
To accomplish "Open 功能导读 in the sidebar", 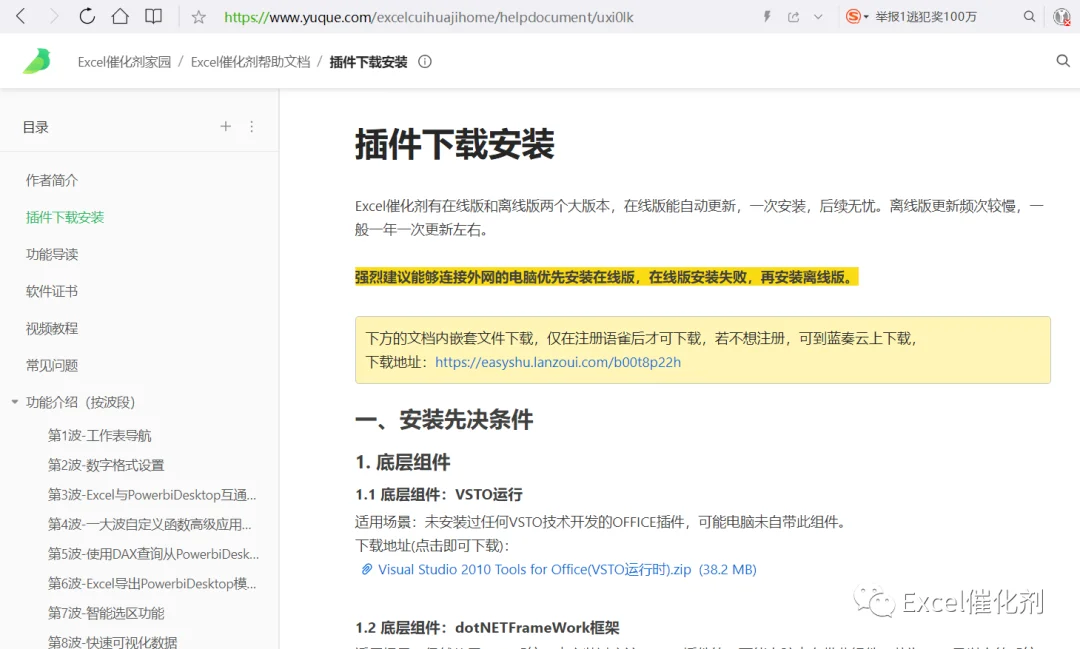I will click(52, 255).
